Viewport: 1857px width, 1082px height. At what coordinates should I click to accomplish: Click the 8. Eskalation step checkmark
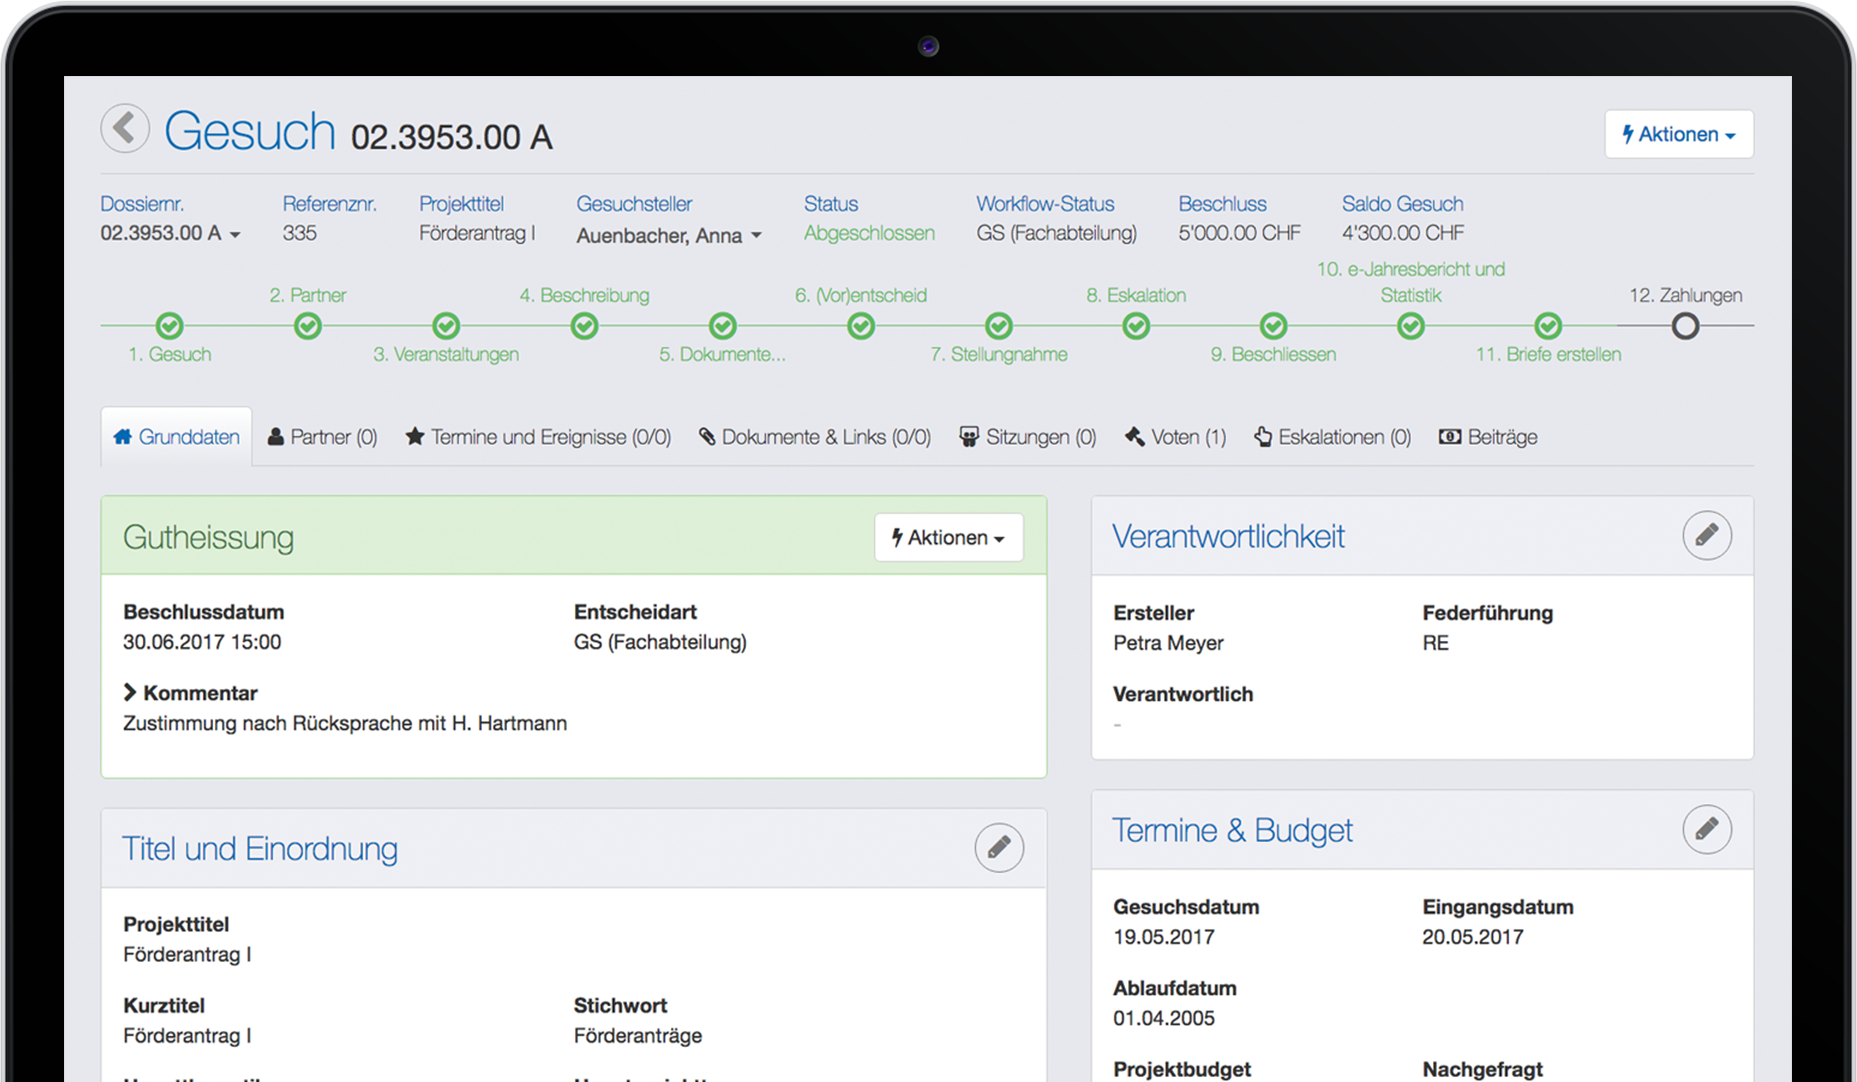click(x=1136, y=326)
